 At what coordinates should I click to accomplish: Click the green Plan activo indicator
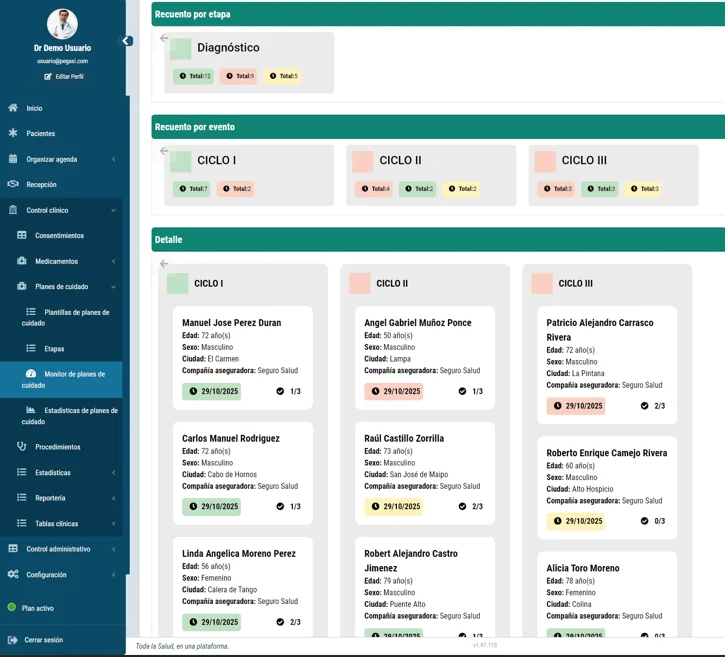click(x=12, y=608)
